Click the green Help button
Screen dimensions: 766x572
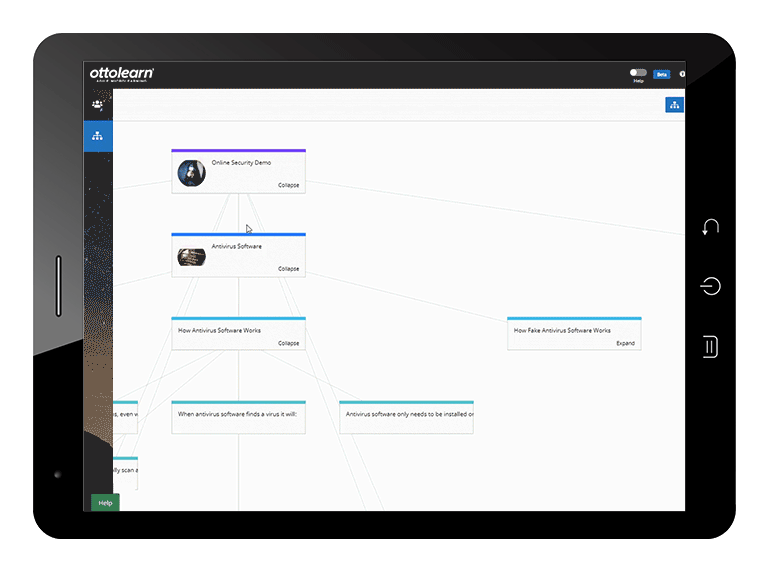[105, 503]
